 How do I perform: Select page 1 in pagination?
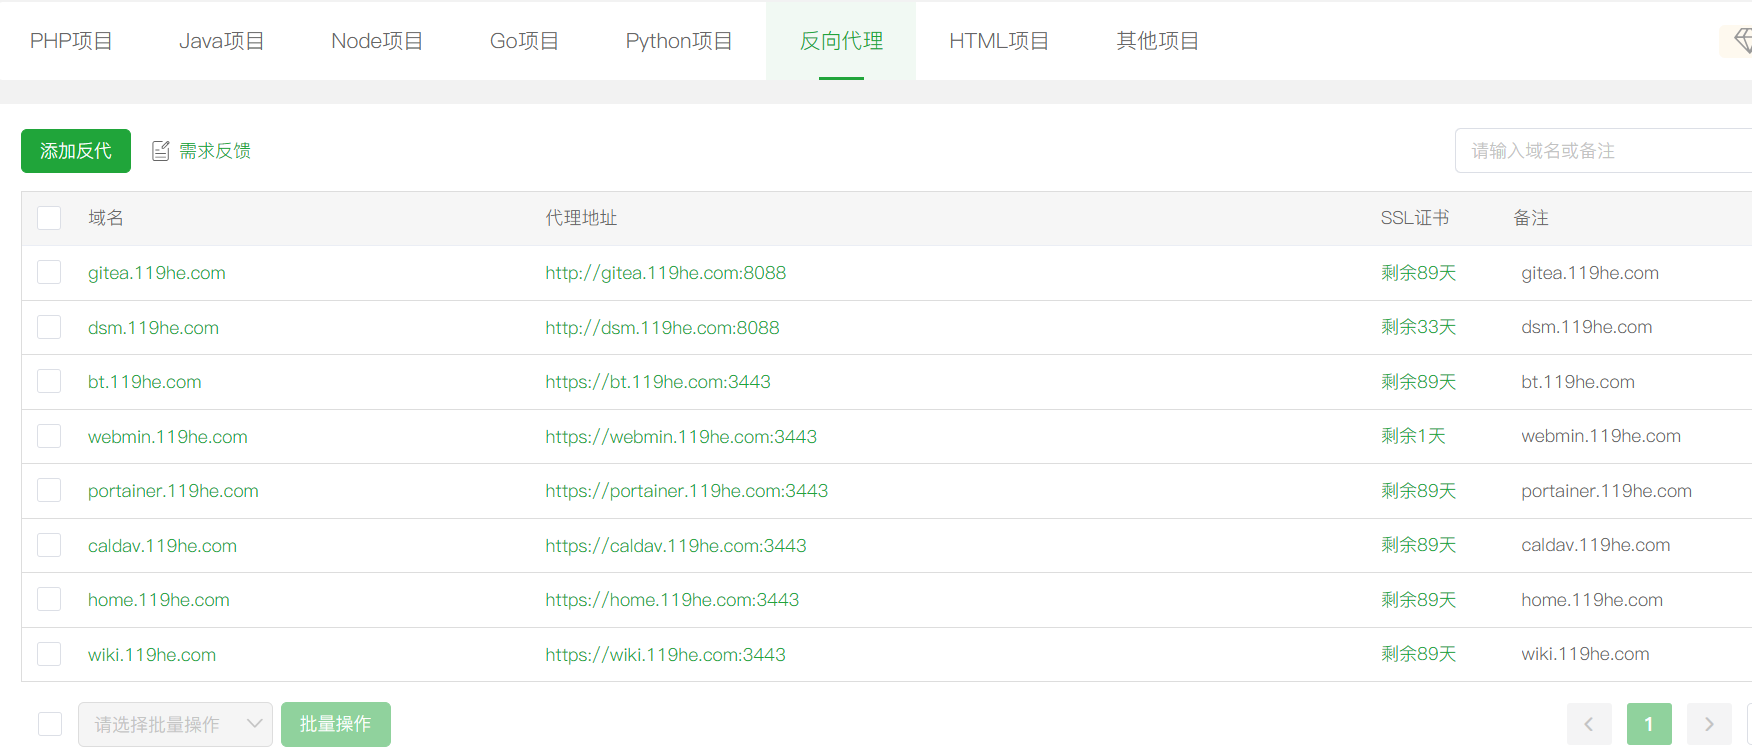pos(1648,724)
